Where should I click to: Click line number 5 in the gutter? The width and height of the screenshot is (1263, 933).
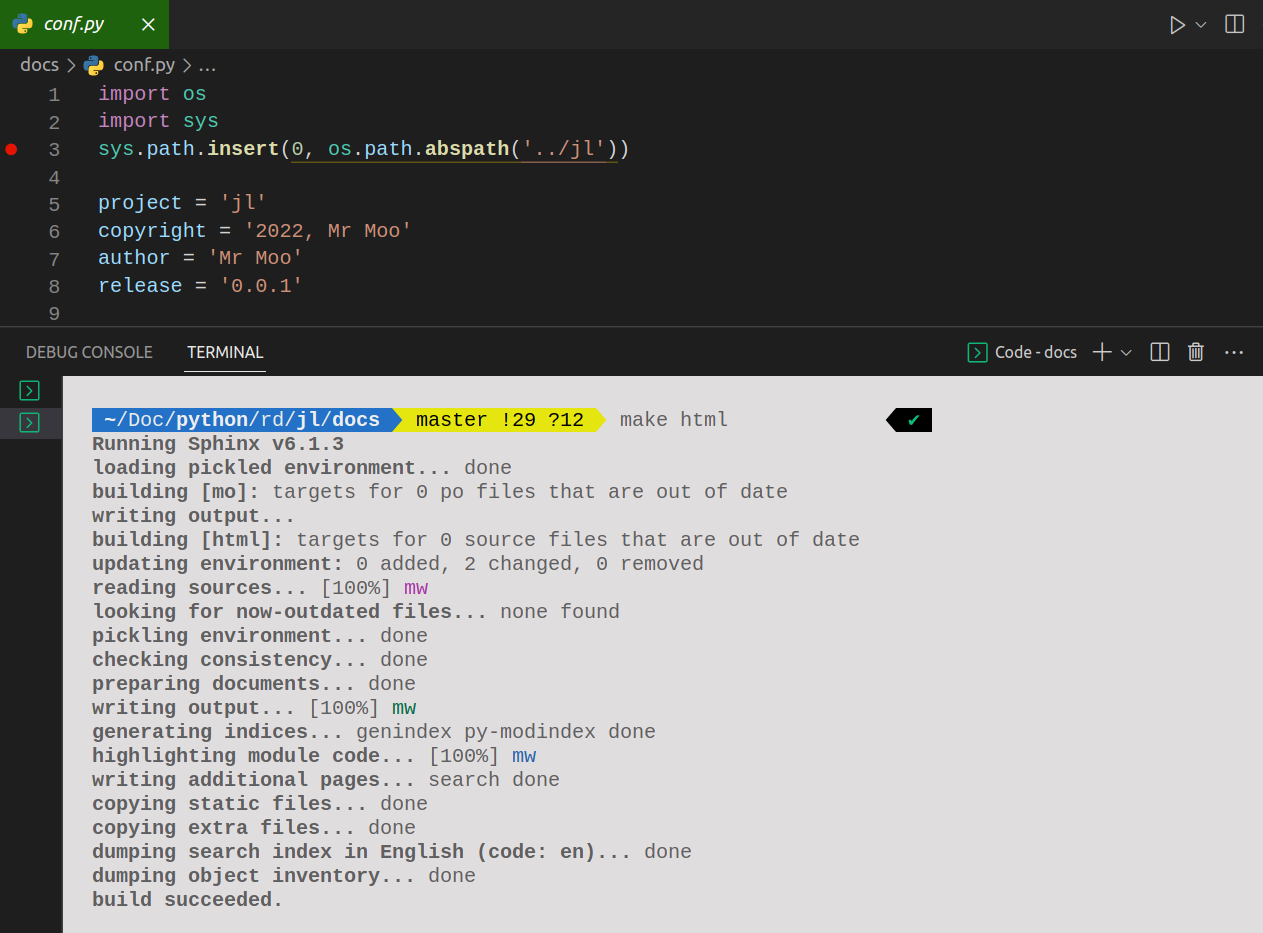tap(54, 203)
